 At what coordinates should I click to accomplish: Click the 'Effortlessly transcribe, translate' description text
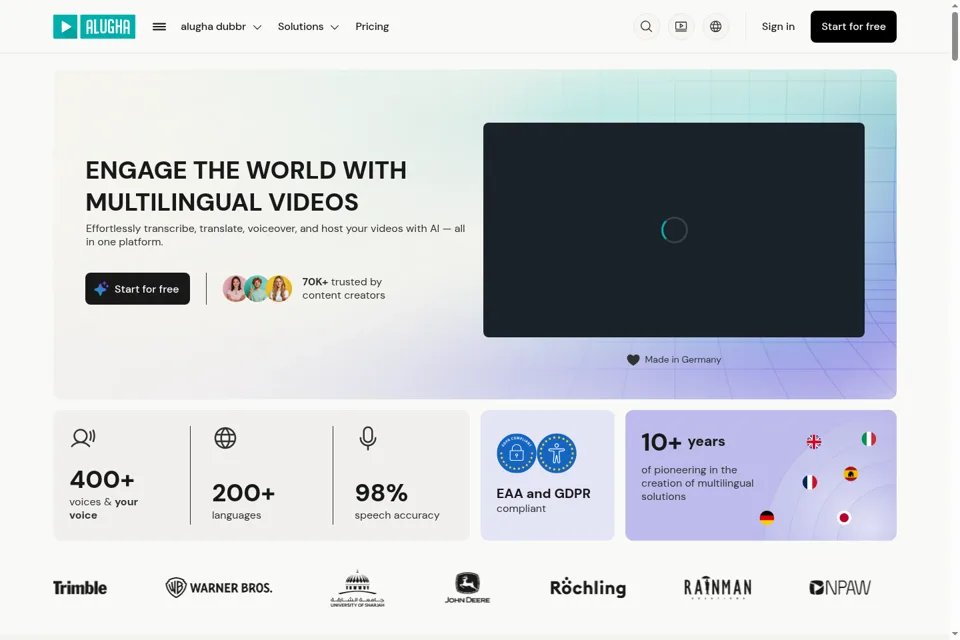pos(276,235)
